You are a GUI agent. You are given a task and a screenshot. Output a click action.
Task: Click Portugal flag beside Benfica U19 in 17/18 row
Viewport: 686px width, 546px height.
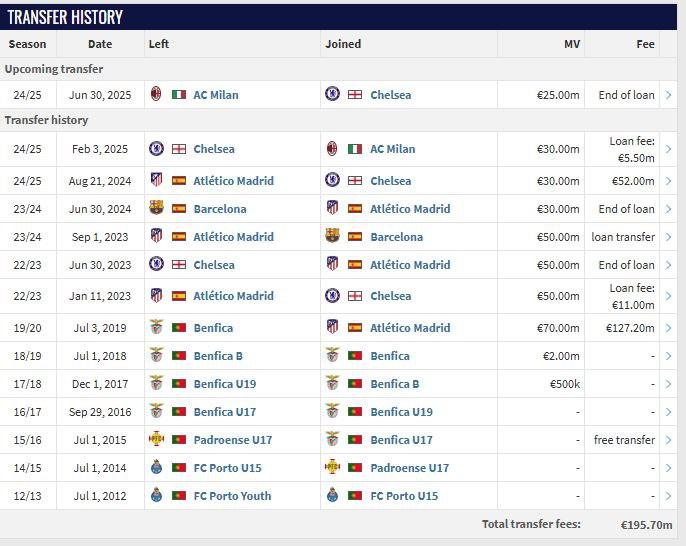click(x=179, y=384)
